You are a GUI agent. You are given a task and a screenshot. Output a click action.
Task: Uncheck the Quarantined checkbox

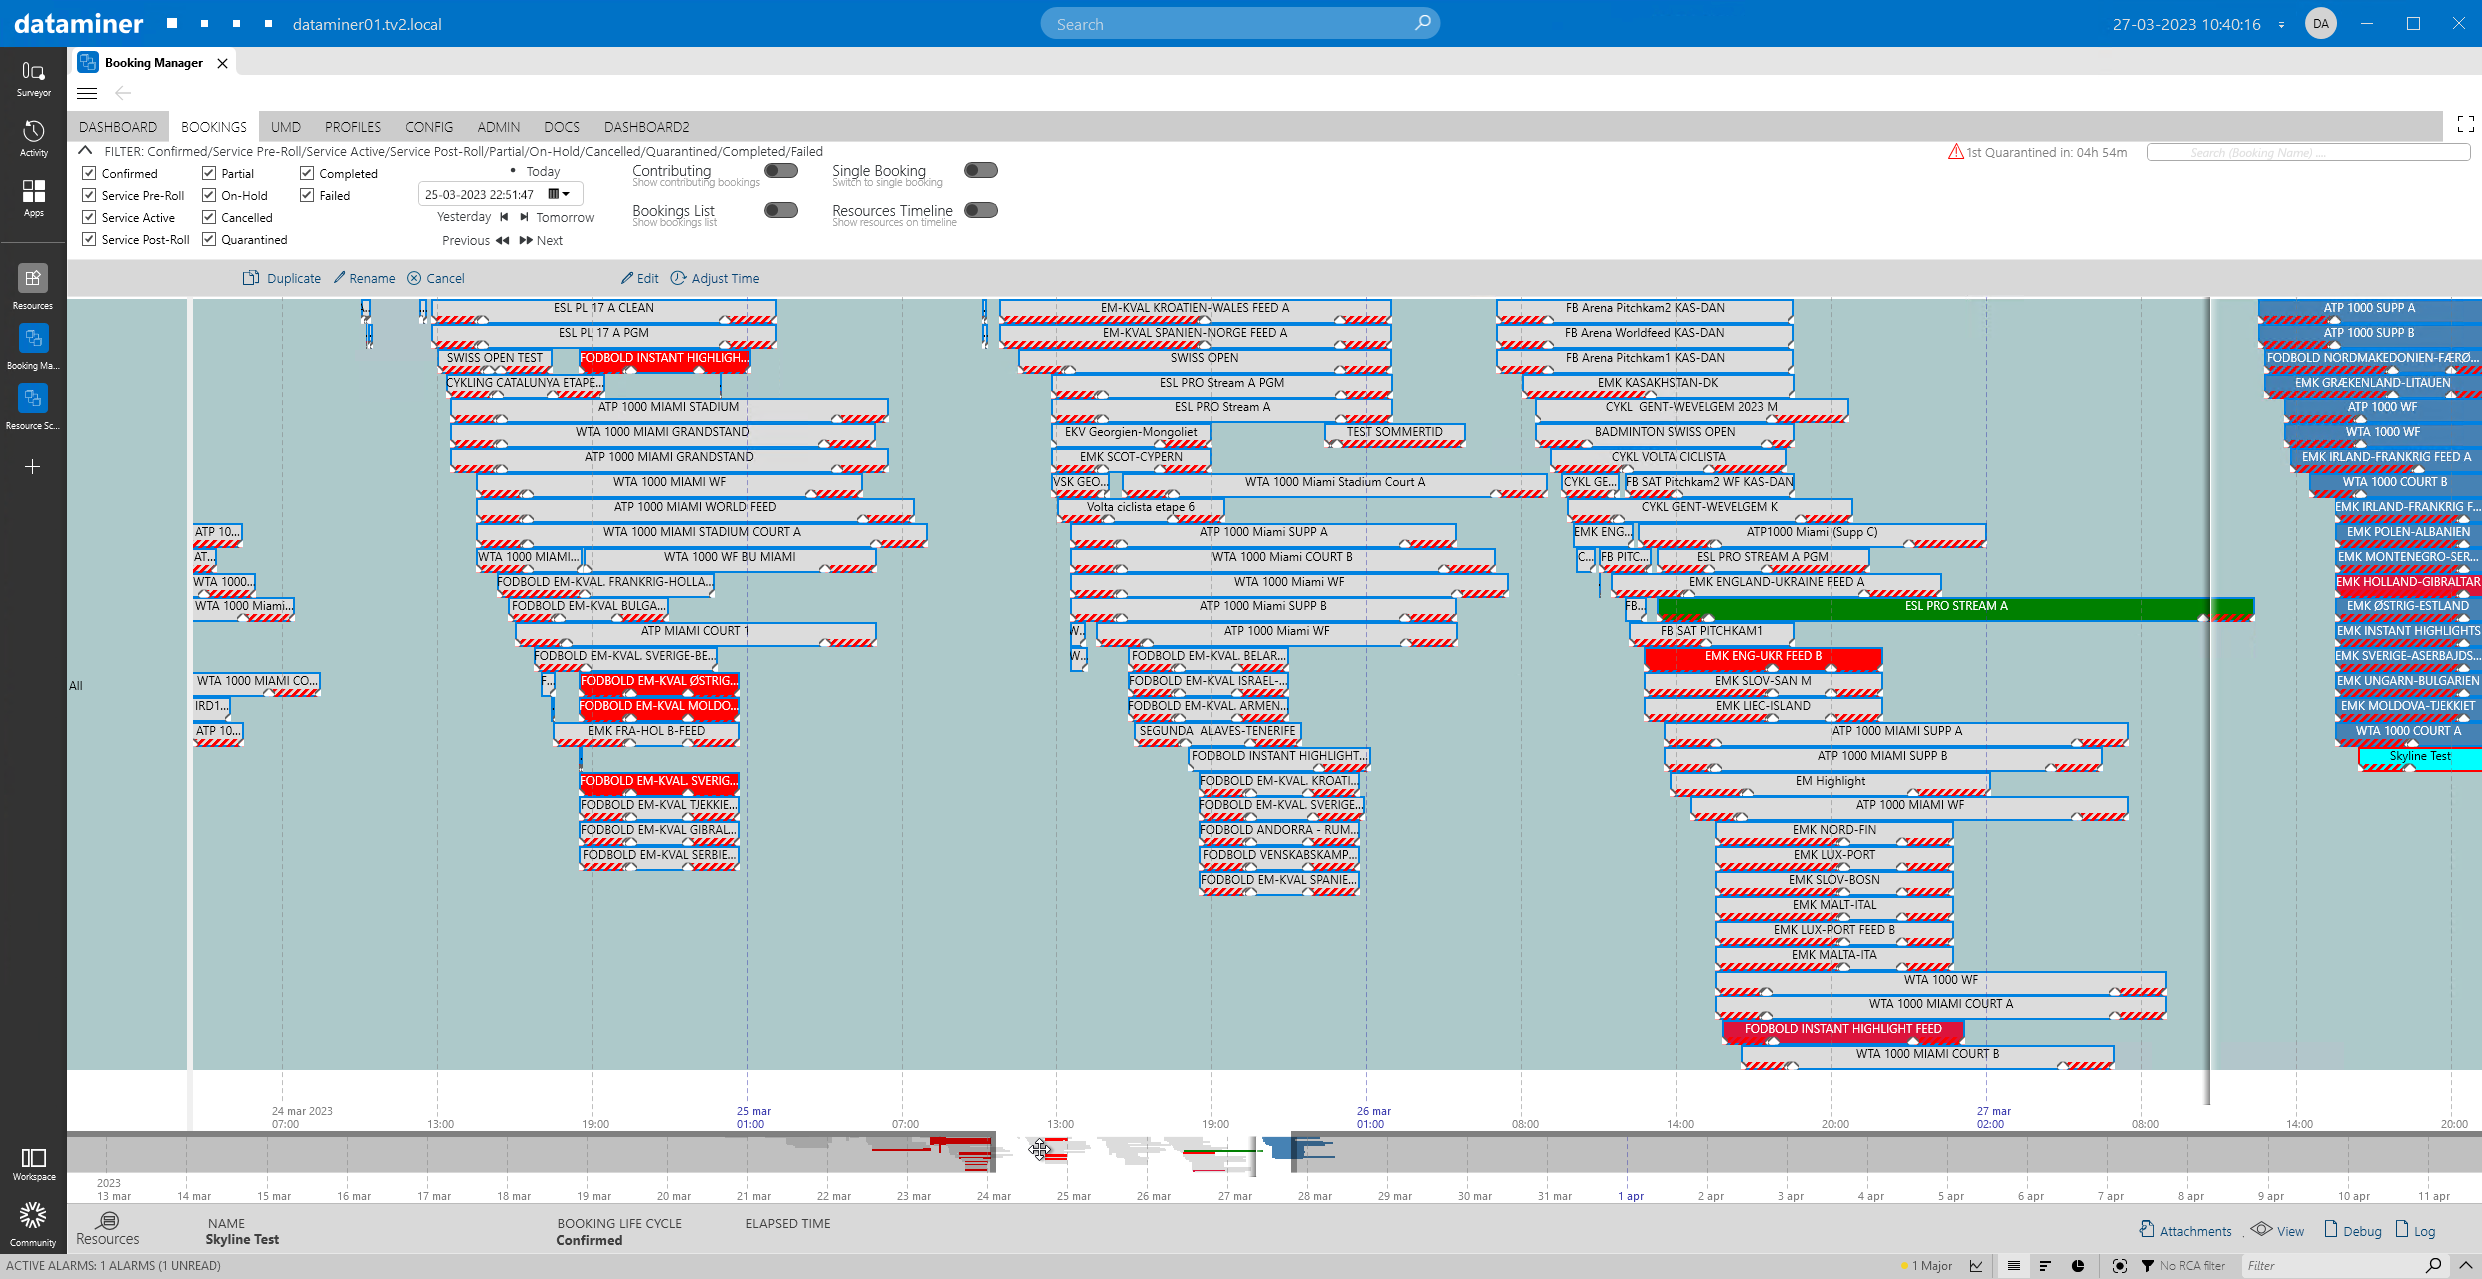(x=209, y=239)
